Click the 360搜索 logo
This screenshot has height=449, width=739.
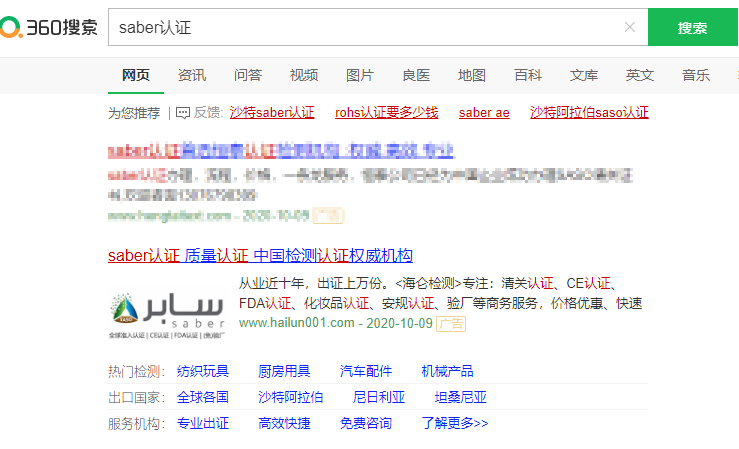coord(49,27)
